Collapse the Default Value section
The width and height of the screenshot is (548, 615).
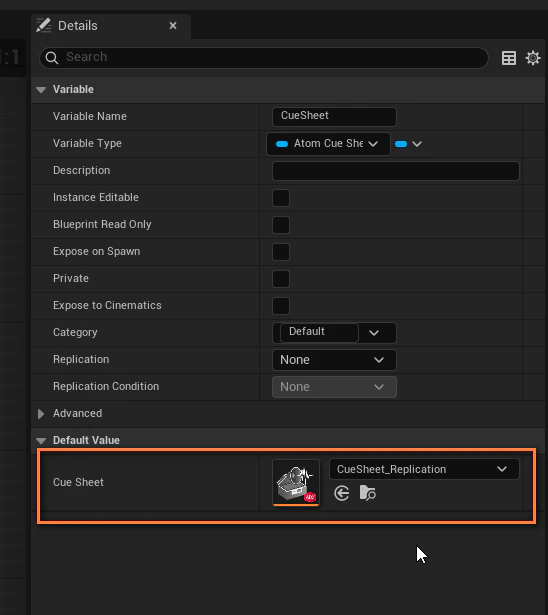(x=41, y=440)
